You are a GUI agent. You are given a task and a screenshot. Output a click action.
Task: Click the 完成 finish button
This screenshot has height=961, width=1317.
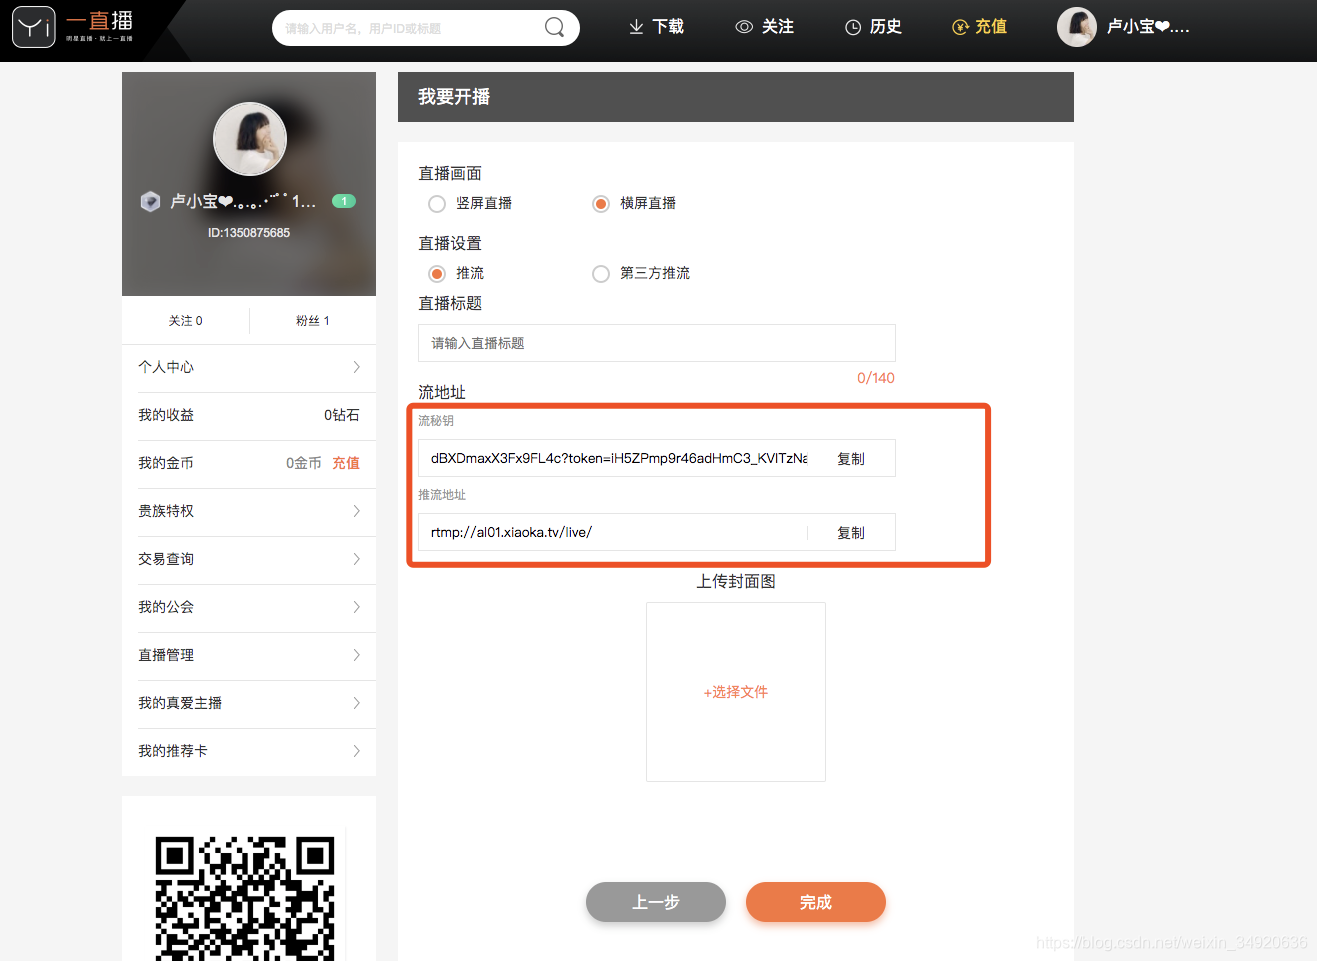(x=816, y=902)
